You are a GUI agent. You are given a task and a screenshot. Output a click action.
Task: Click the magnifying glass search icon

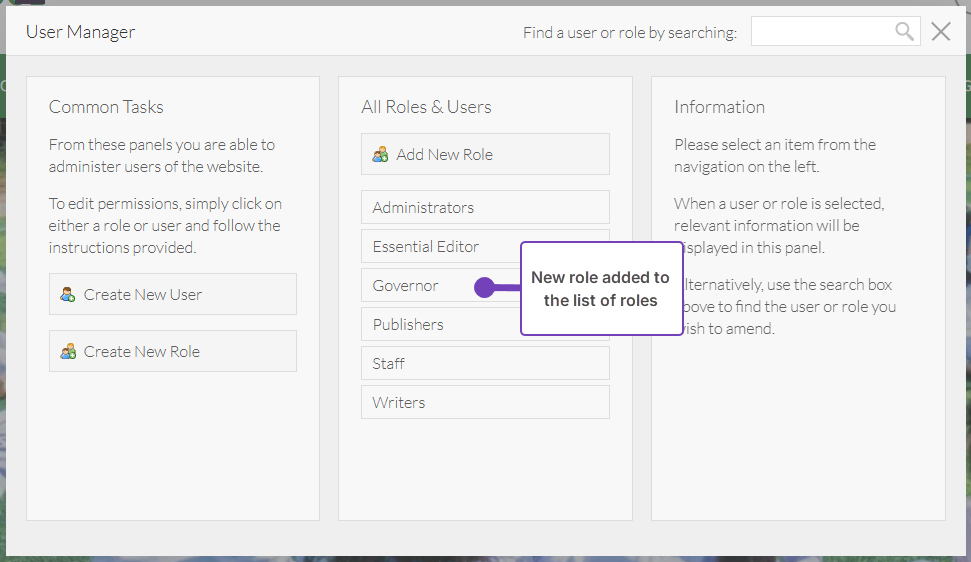click(904, 32)
